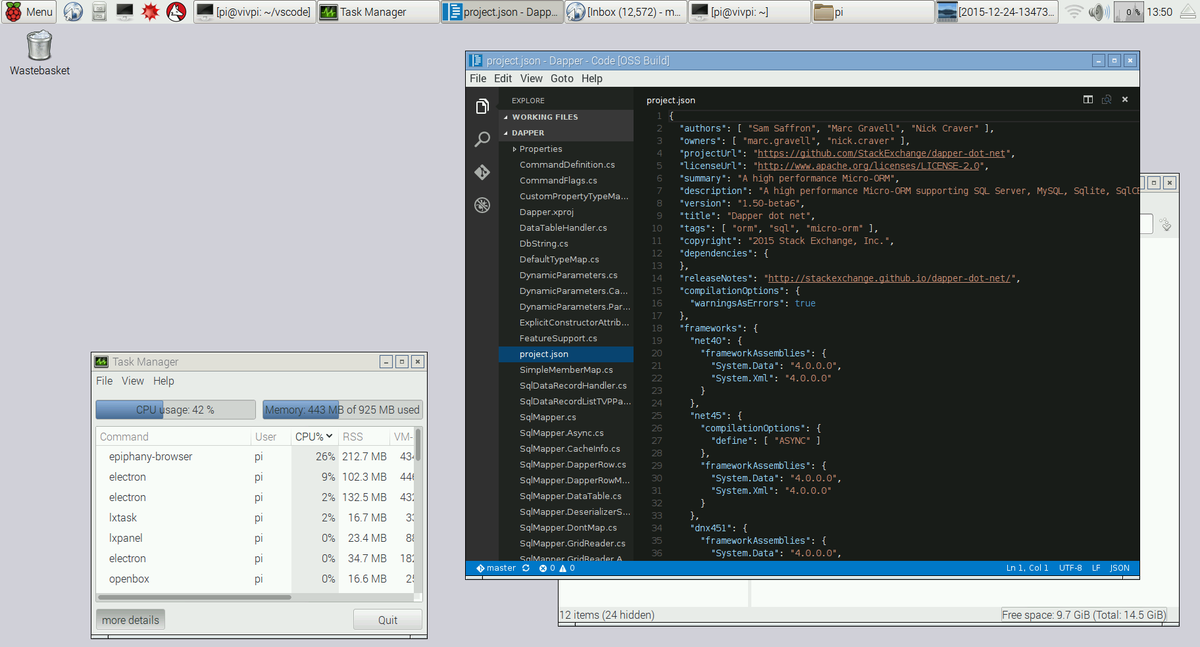This screenshot has width=1200, height=647.
Task: Switch to pi@vivpi ~/vscode terminal in taskbar
Action: 254,12
